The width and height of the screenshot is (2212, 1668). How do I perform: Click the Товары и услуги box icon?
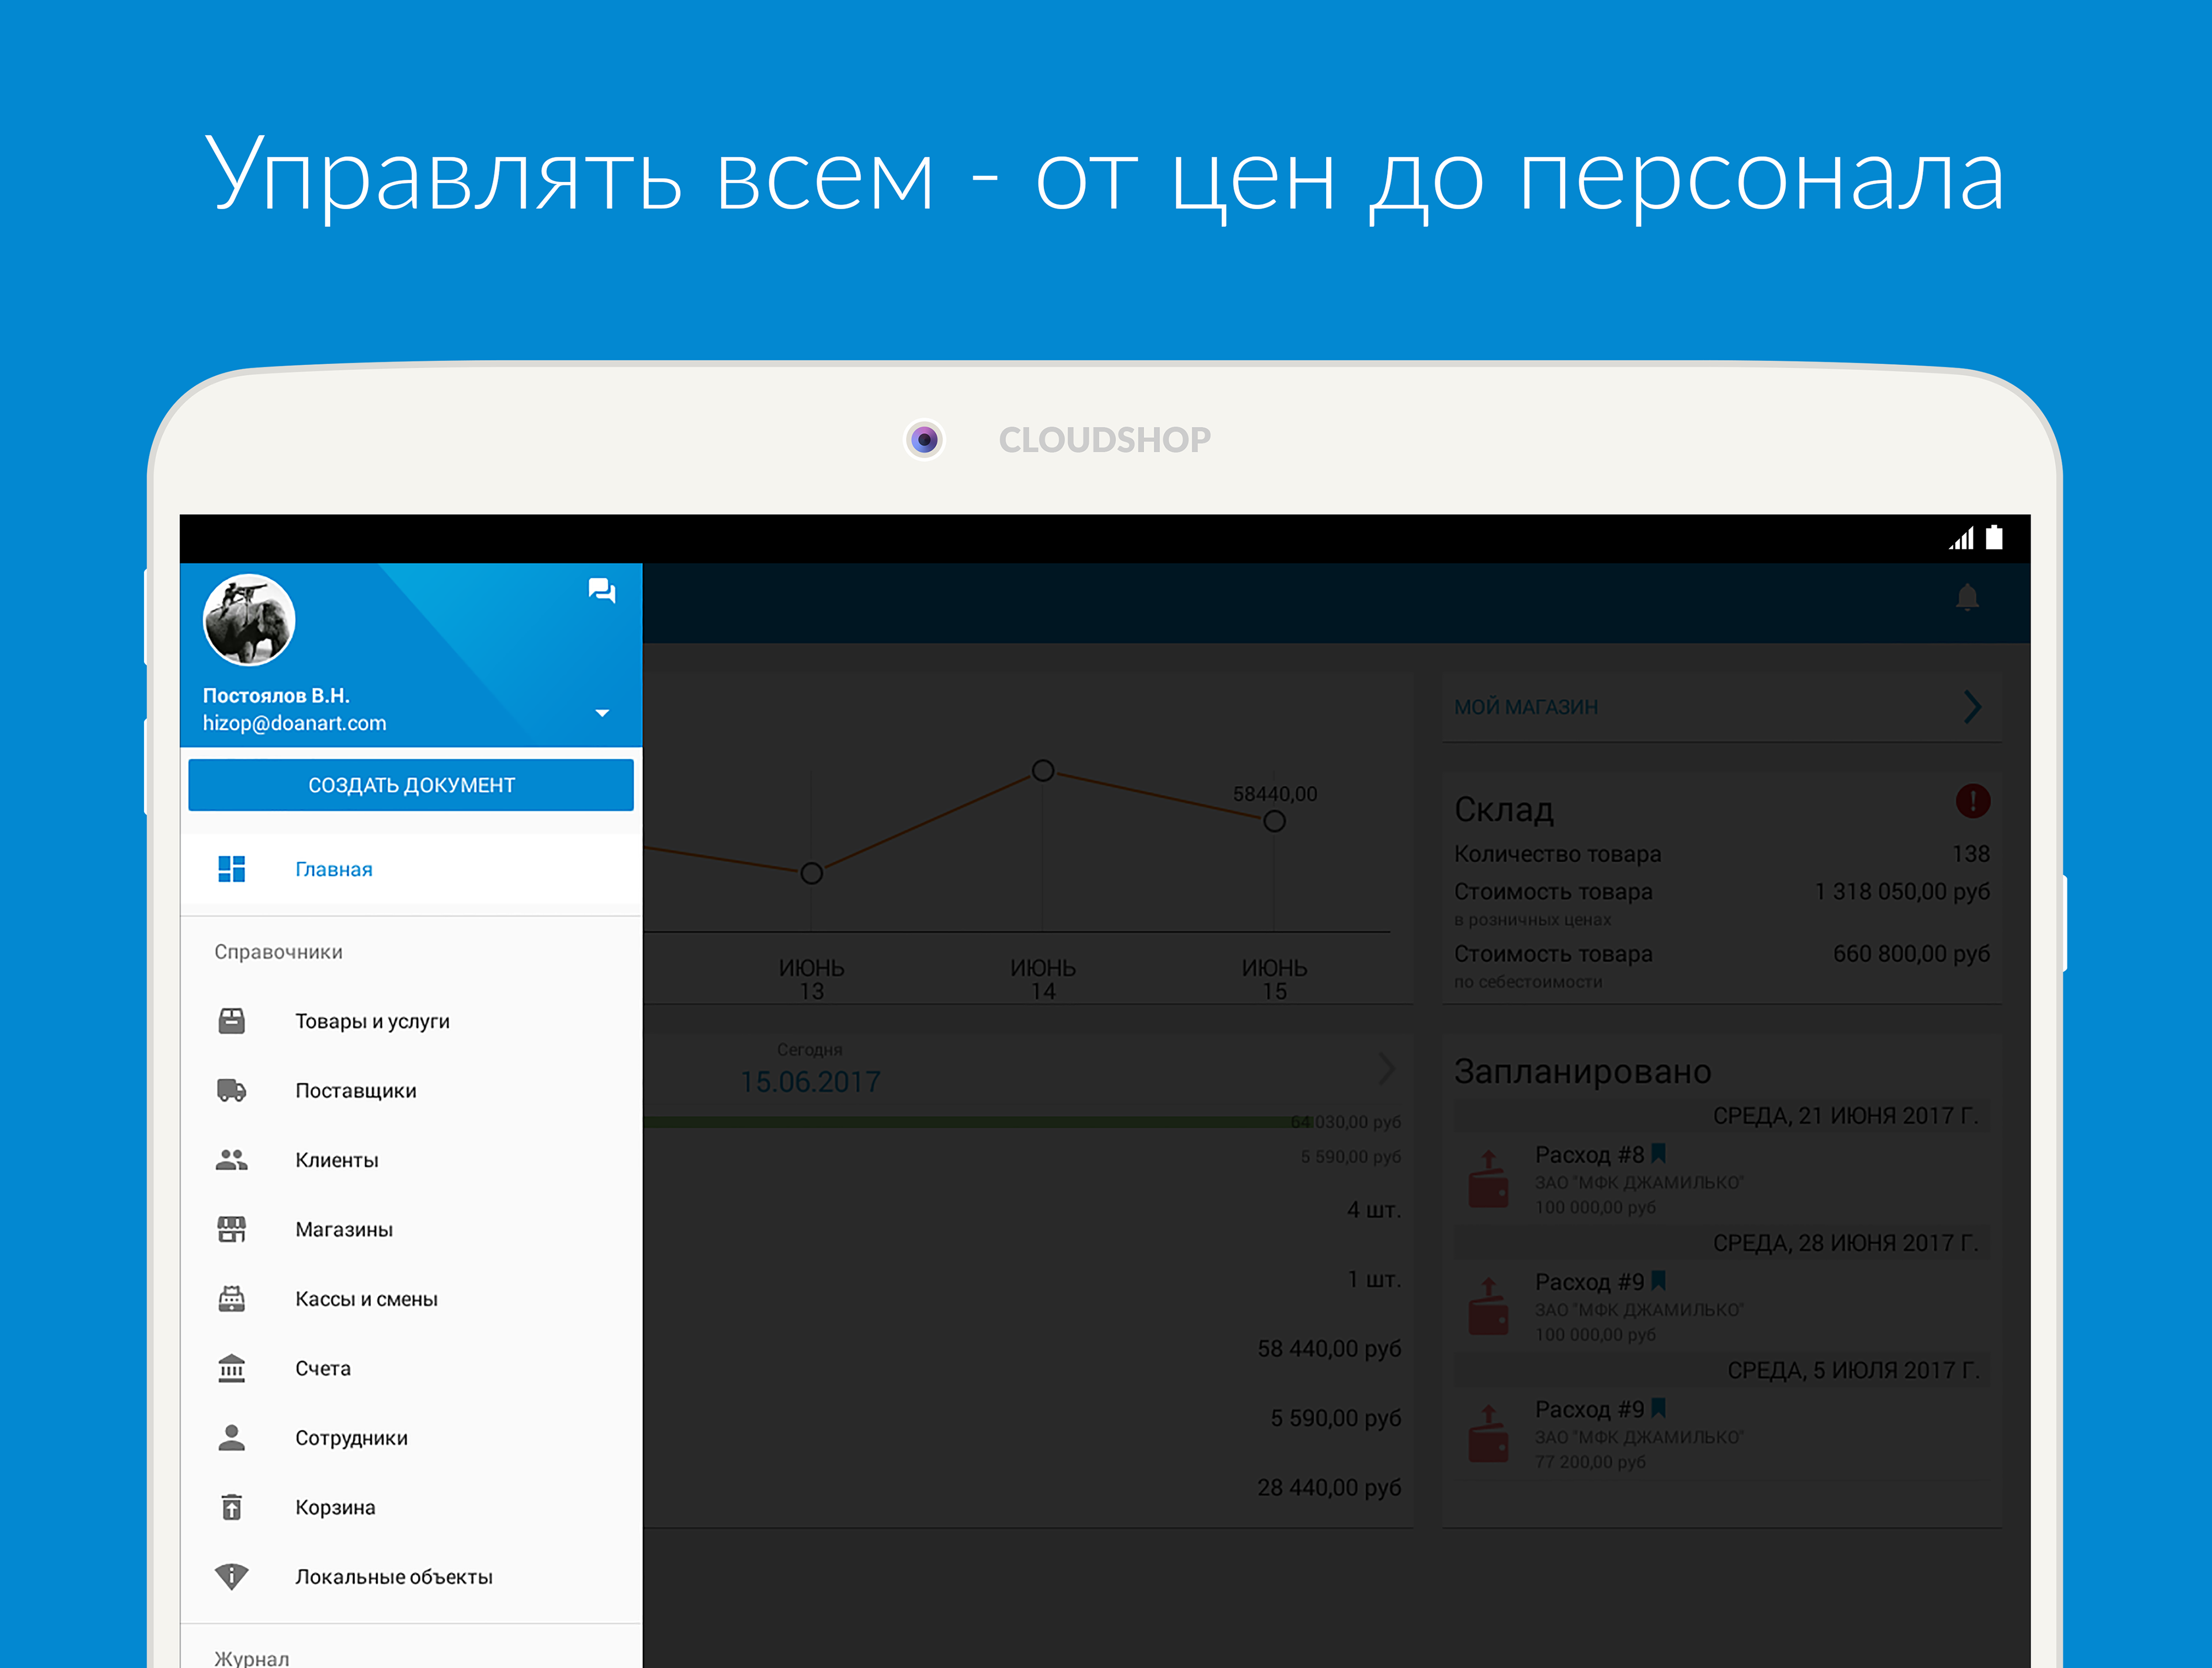231,1021
